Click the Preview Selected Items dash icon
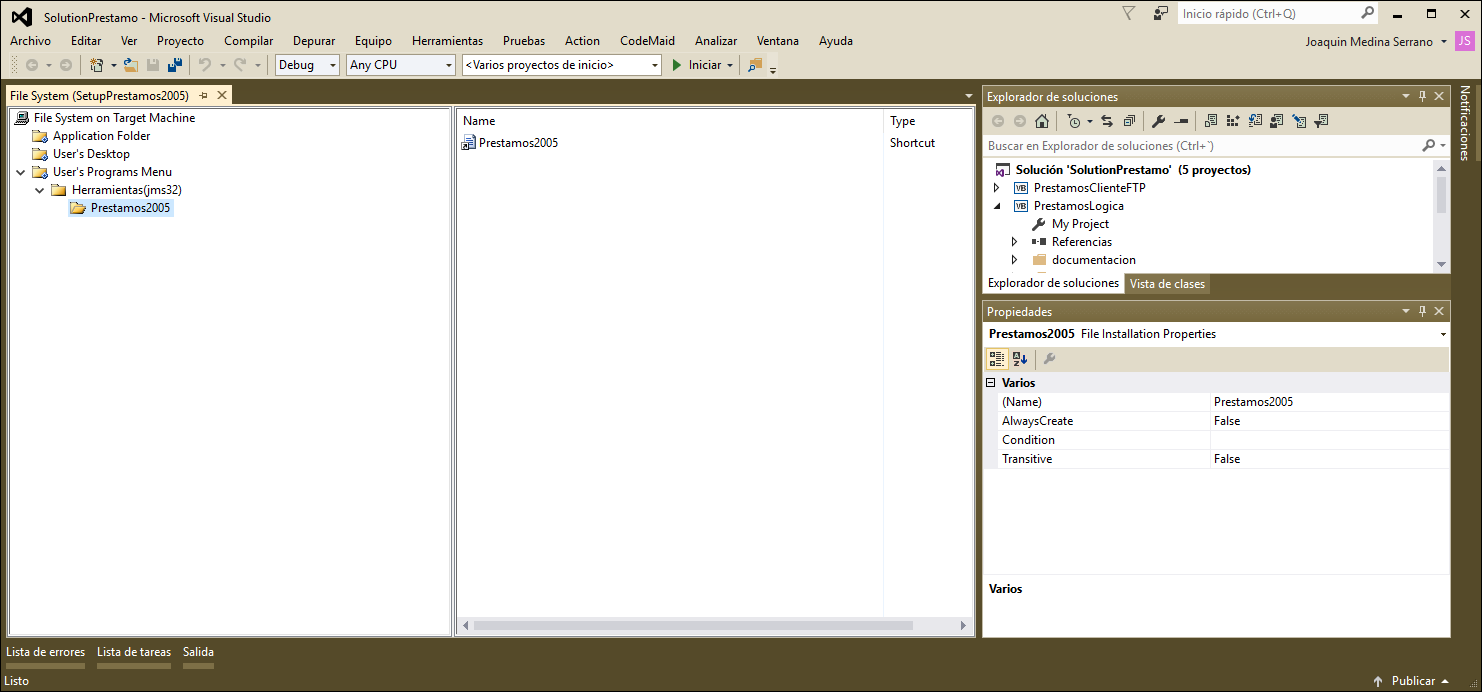This screenshot has width=1482, height=692. click(x=1181, y=121)
